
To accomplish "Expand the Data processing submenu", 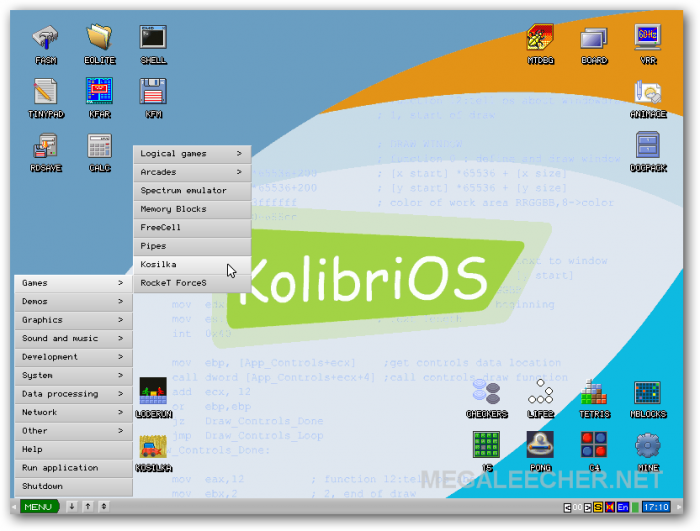I will coord(74,394).
